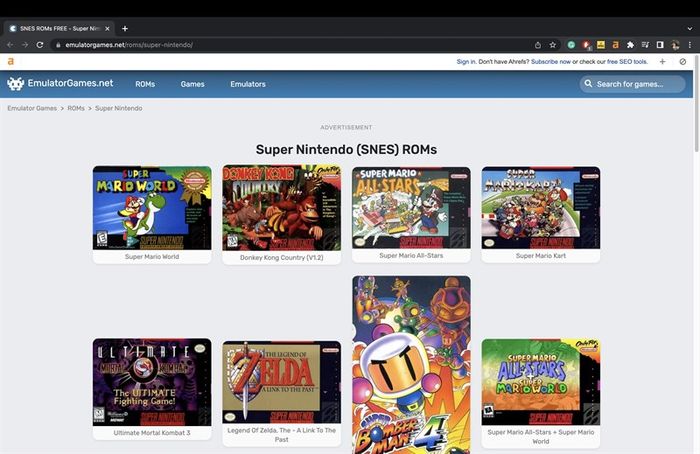This screenshot has height=454, width=700.
Task: Click the orange Ahrefs logo on toolbar
Action: (11, 62)
